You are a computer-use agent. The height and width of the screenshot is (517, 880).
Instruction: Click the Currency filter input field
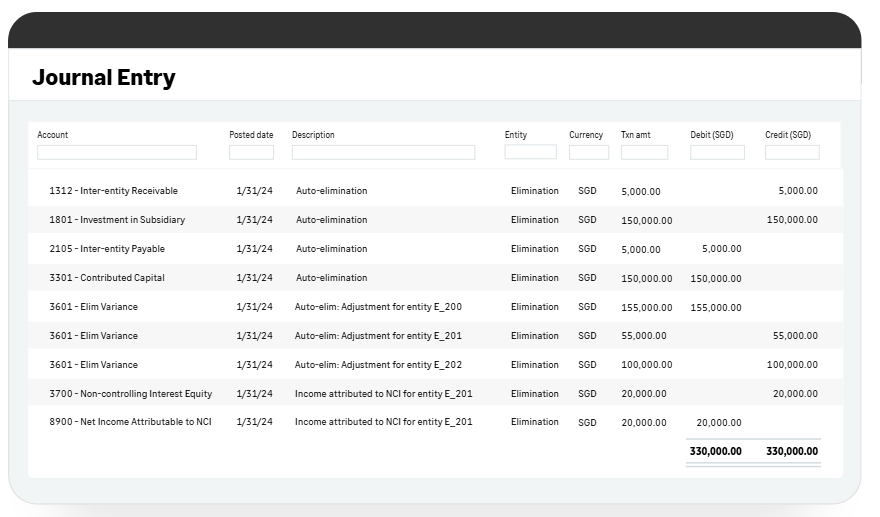(589, 152)
